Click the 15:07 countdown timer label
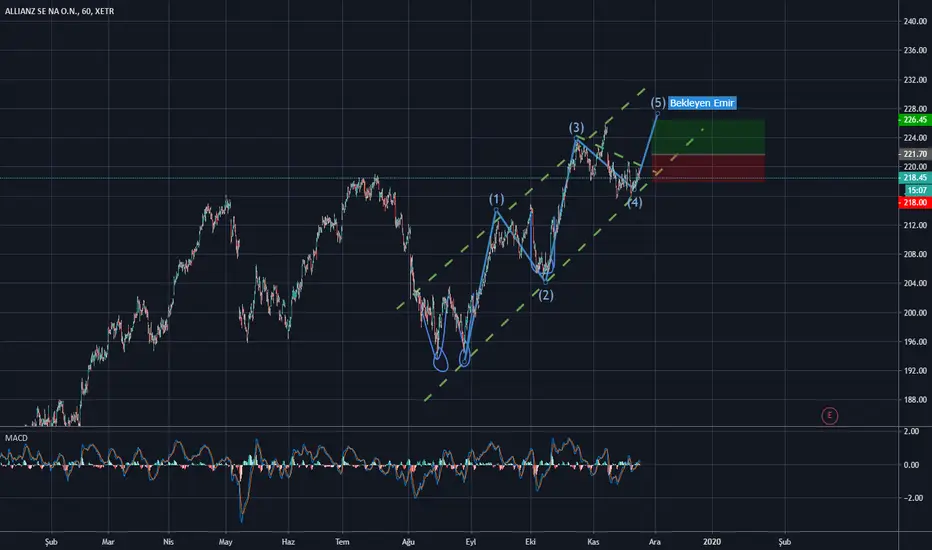932x550 pixels. click(x=917, y=190)
